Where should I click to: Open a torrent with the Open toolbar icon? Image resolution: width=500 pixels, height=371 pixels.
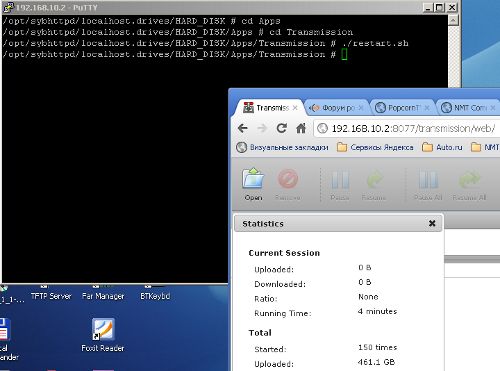(x=253, y=184)
